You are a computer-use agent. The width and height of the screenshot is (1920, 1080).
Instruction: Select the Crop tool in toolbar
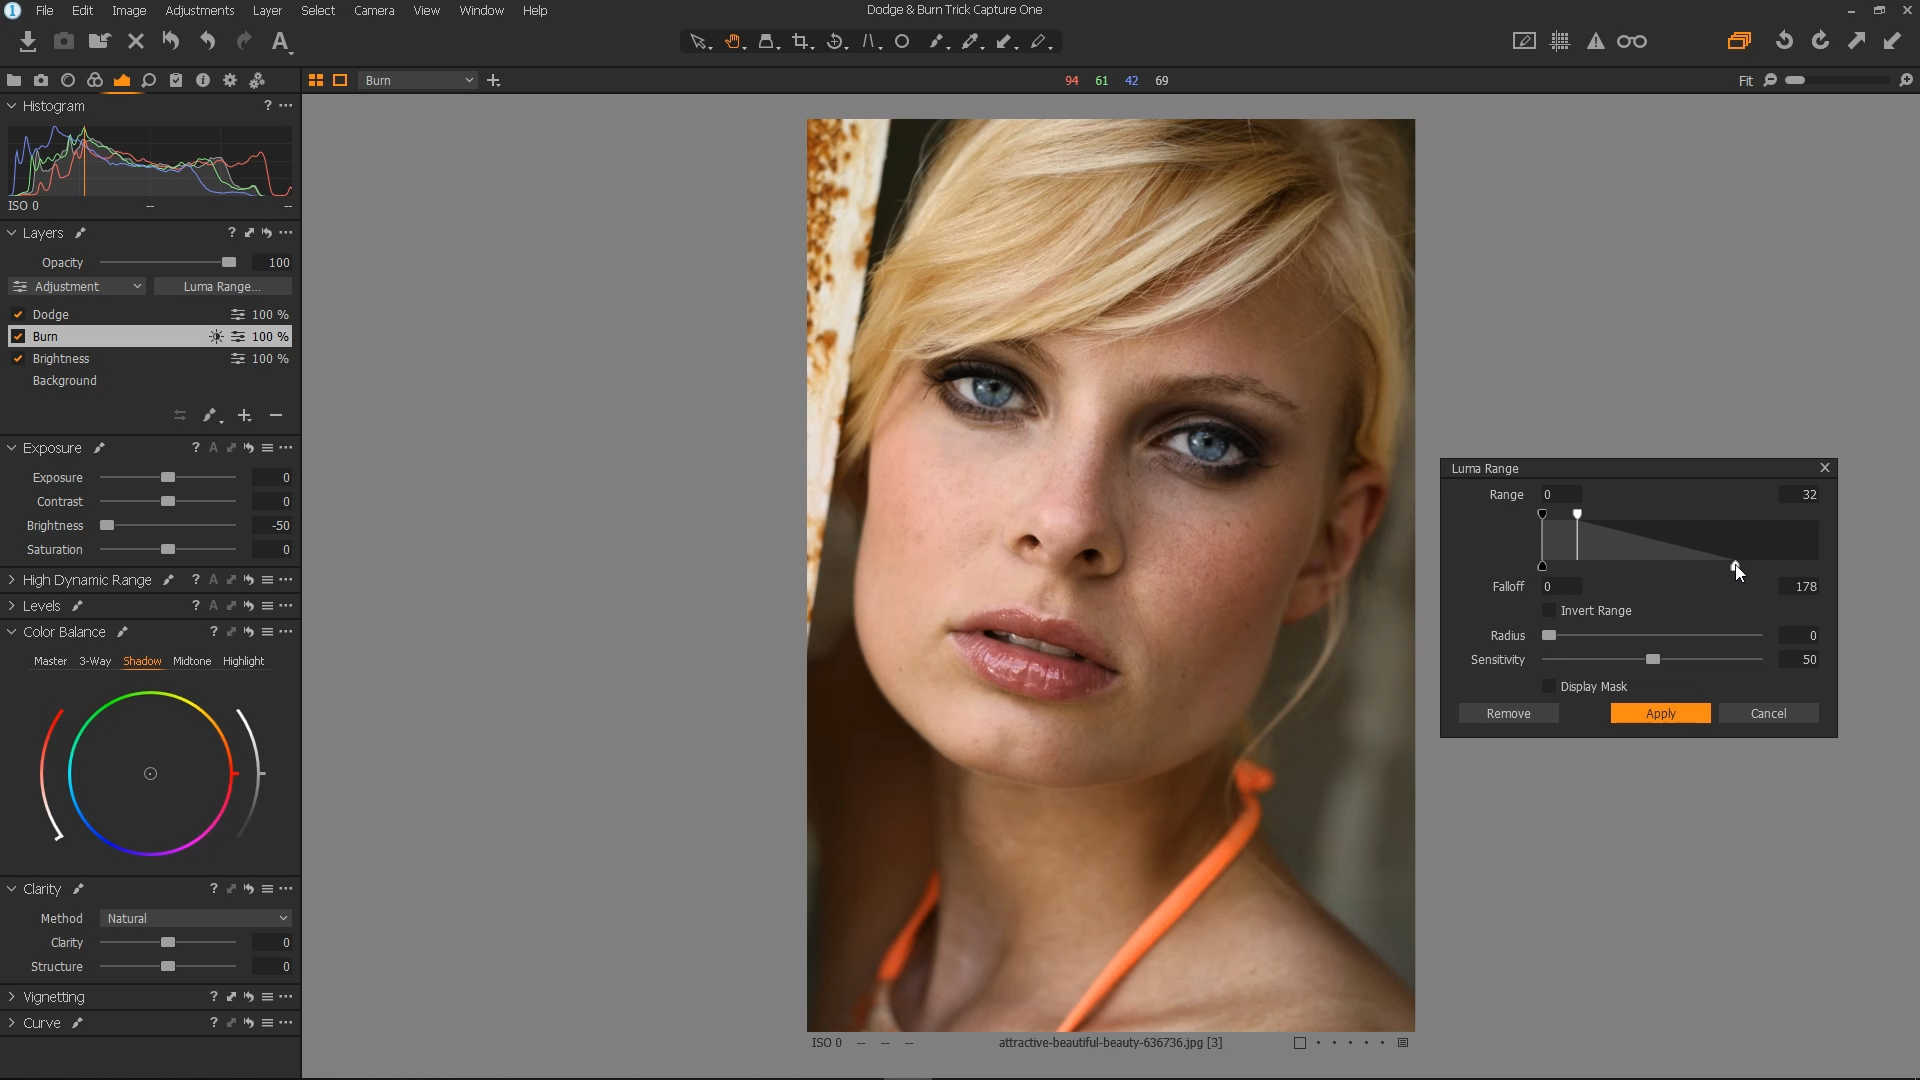point(800,41)
